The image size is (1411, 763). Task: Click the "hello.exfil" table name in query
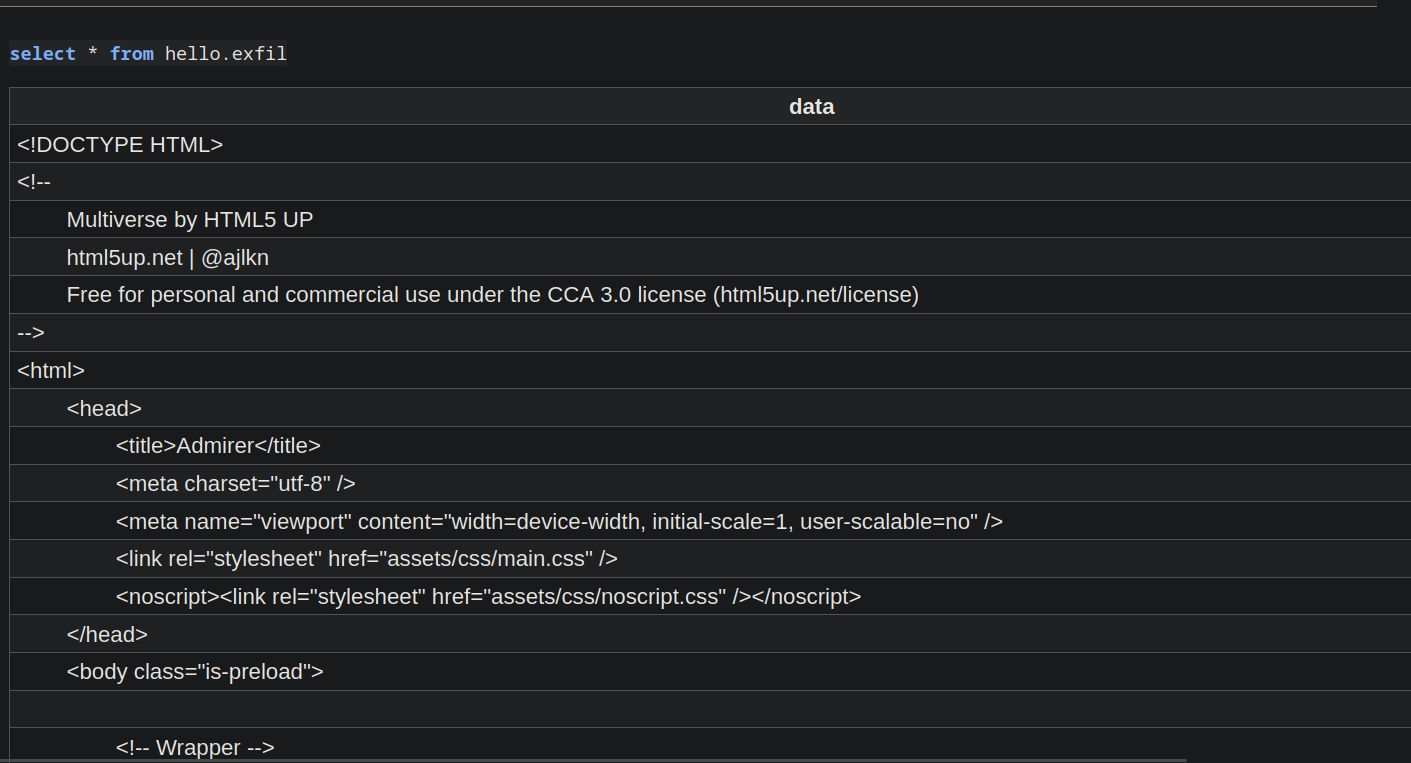(226, 54)
